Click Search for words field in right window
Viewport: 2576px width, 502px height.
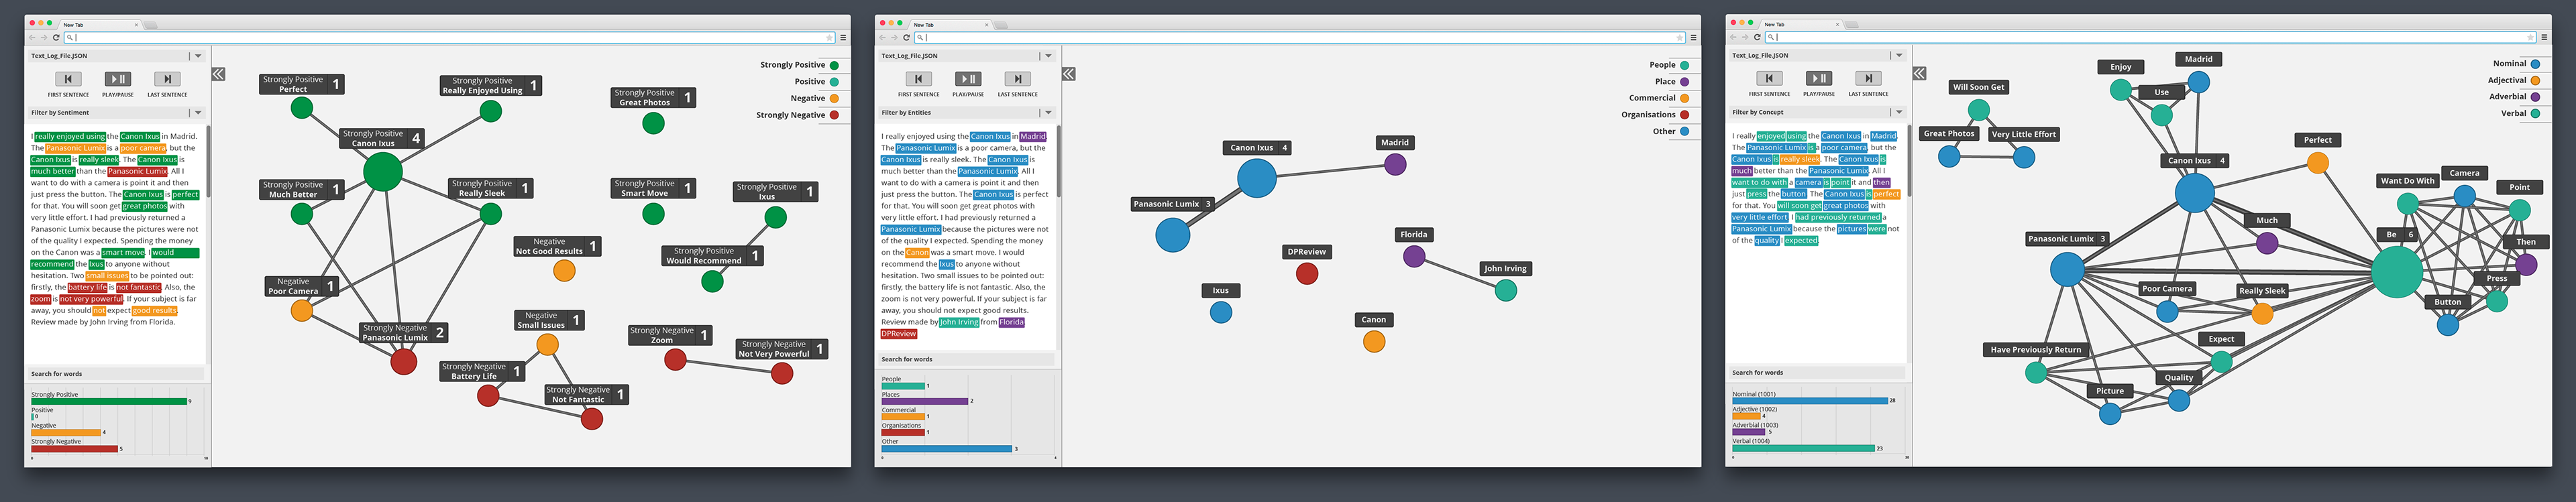pos(1817,373)
